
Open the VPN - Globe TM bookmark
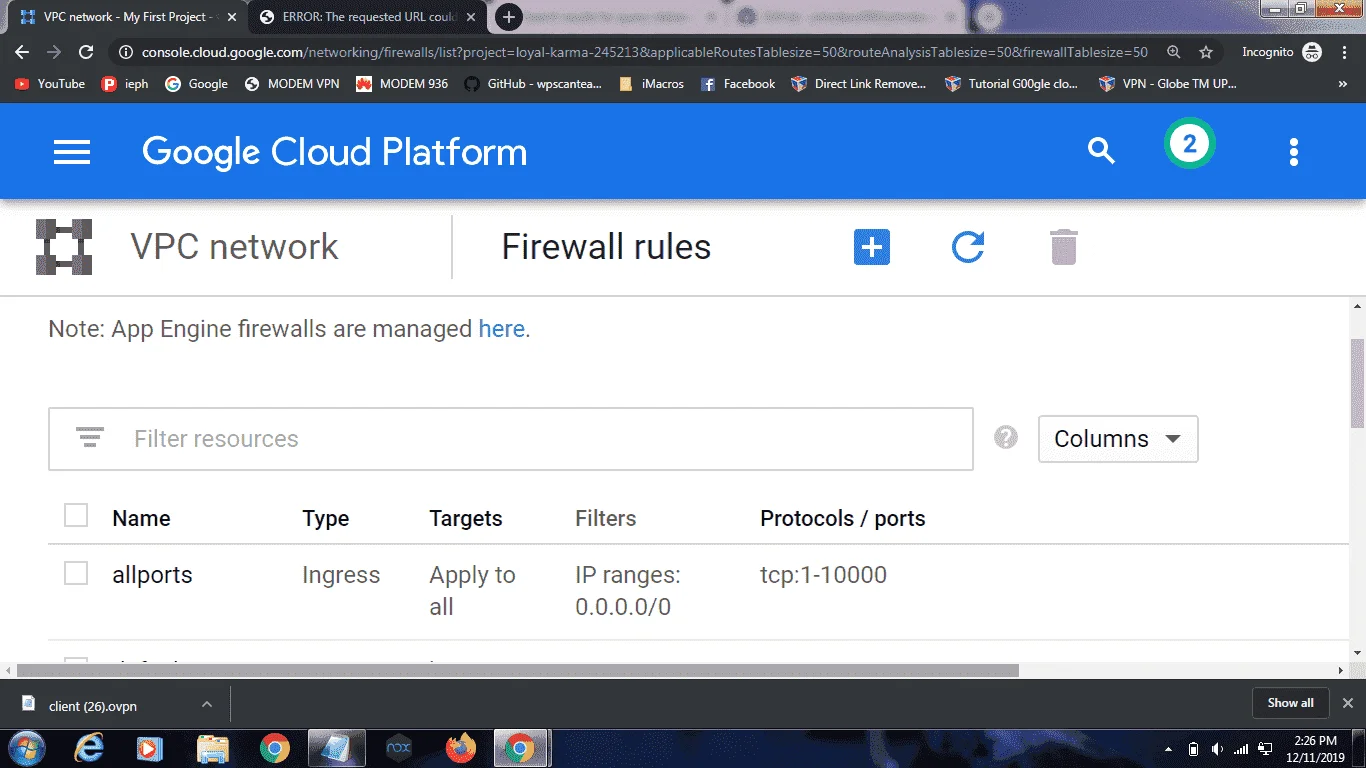click(1168, 84)
